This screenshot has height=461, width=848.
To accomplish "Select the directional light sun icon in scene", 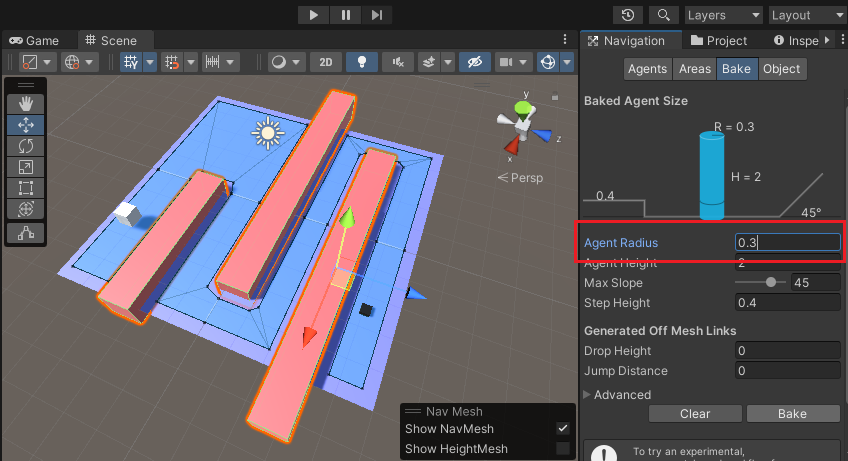I will coord(268,133).
